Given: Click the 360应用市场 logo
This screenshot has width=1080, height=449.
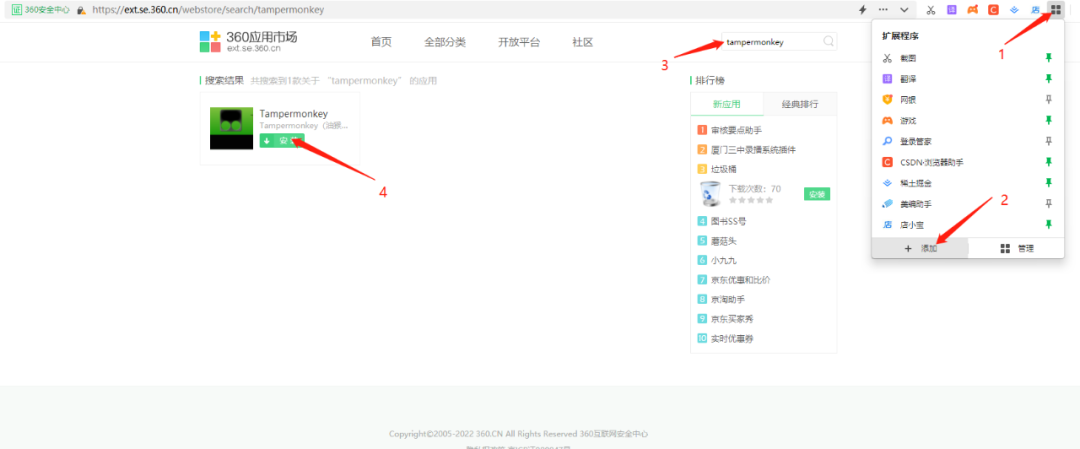Looking at the screenshot, I should click(249, 41).
